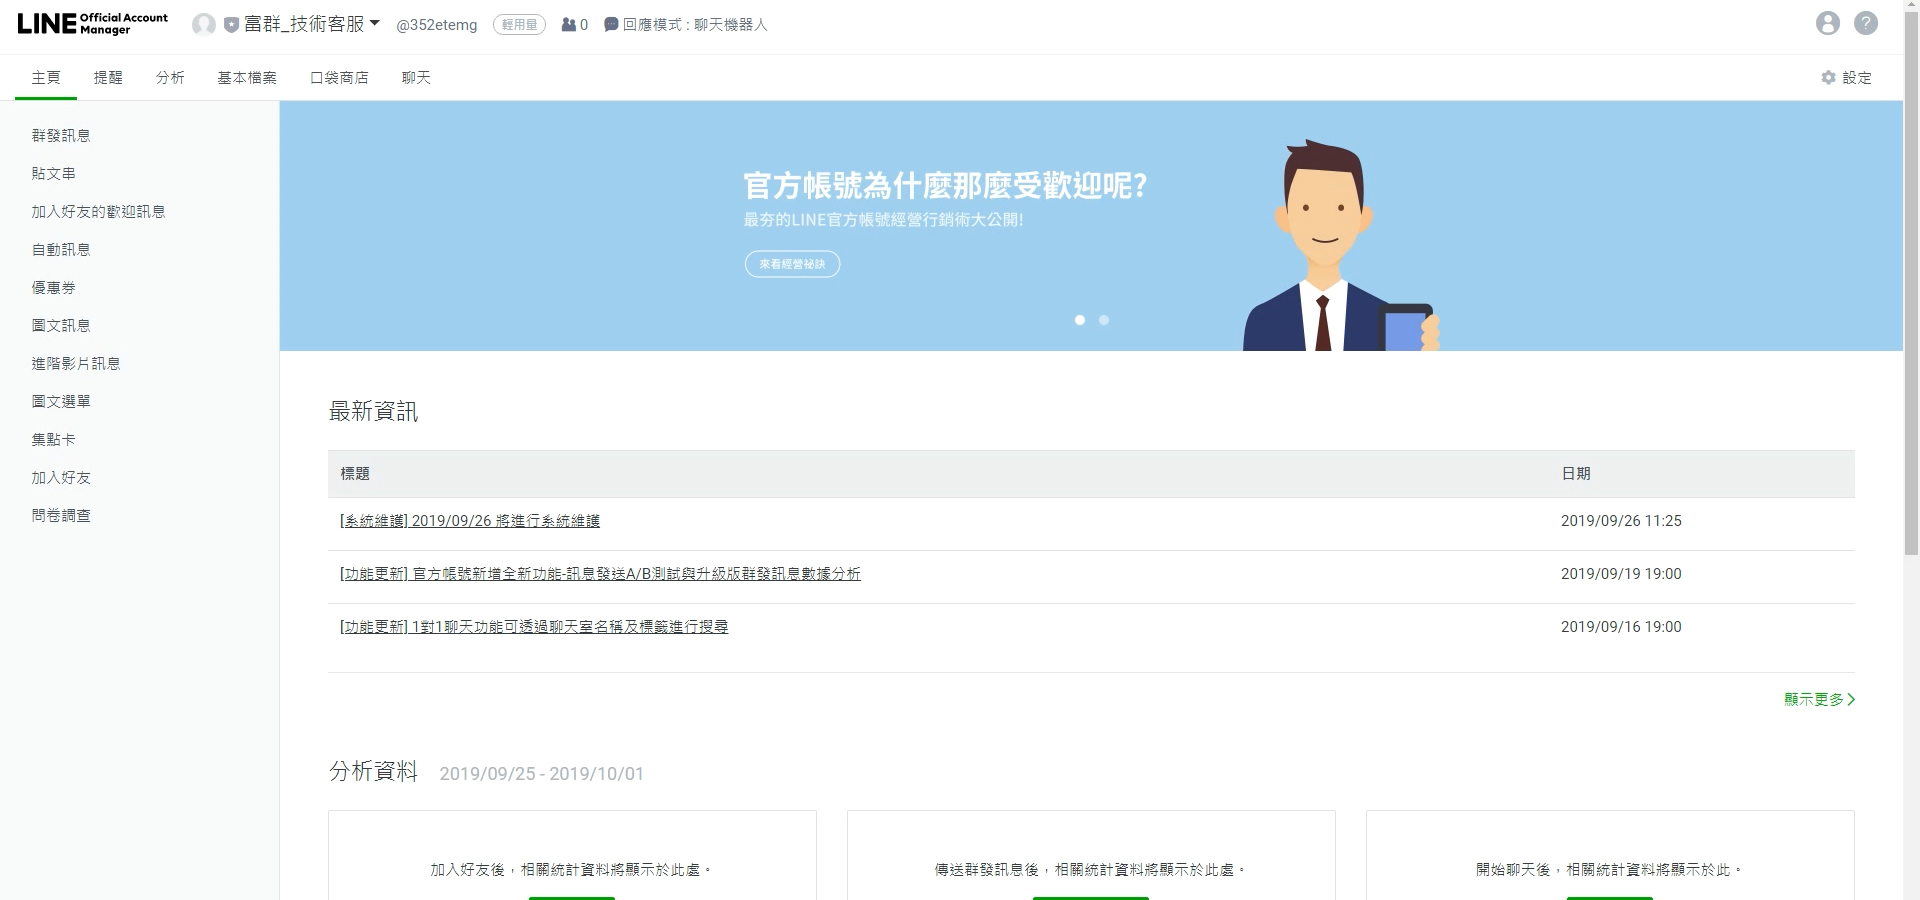1920x900 pixels.
Task: Select the second banner carousel dot
Action: (1104, 320)
